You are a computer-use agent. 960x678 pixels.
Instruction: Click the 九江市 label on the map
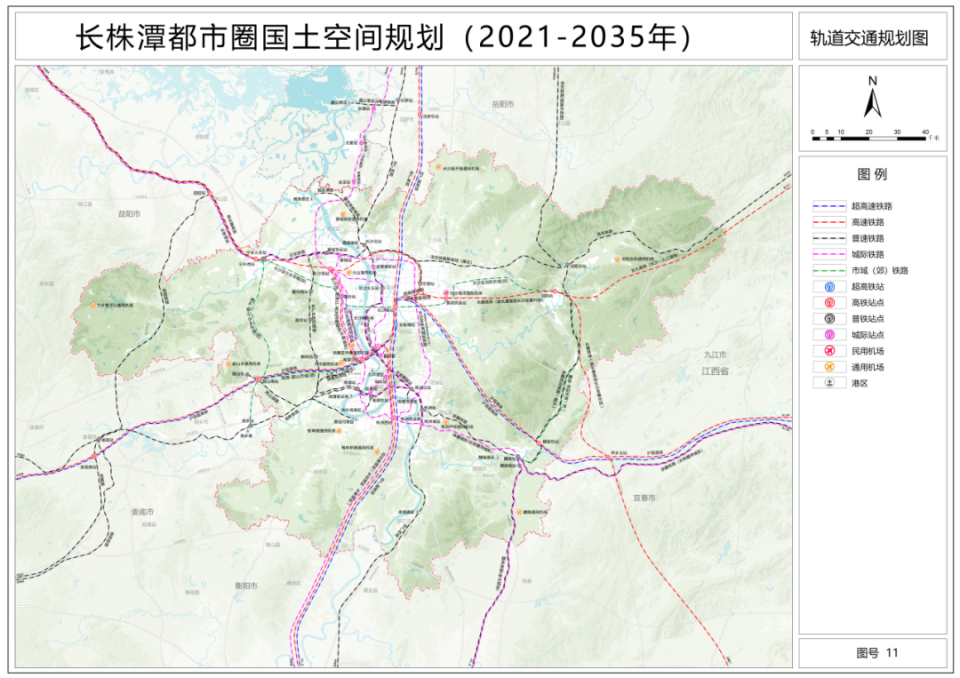[714, 355]
